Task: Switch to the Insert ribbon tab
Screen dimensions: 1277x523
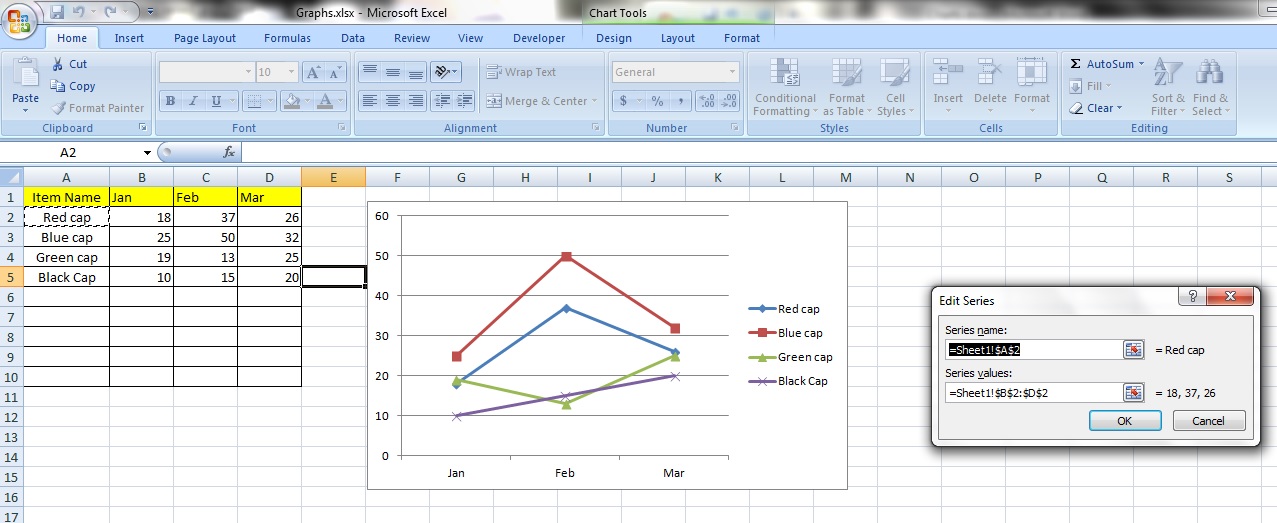Action: coord(129,38)
